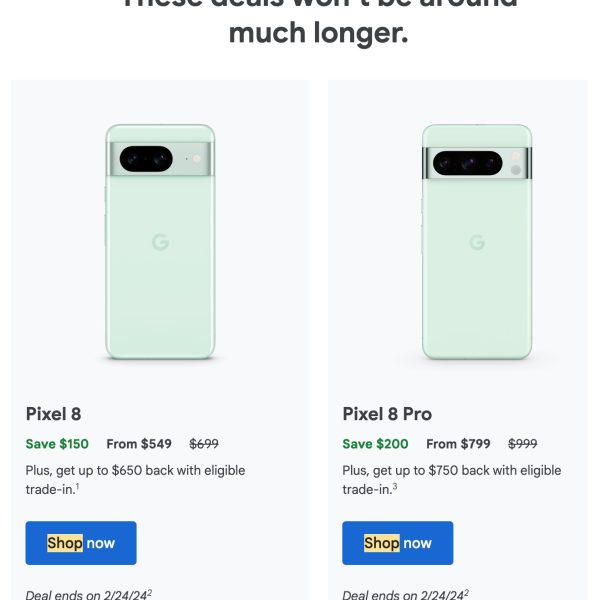Click the $650 trade-in offer text

pos(135,479)
